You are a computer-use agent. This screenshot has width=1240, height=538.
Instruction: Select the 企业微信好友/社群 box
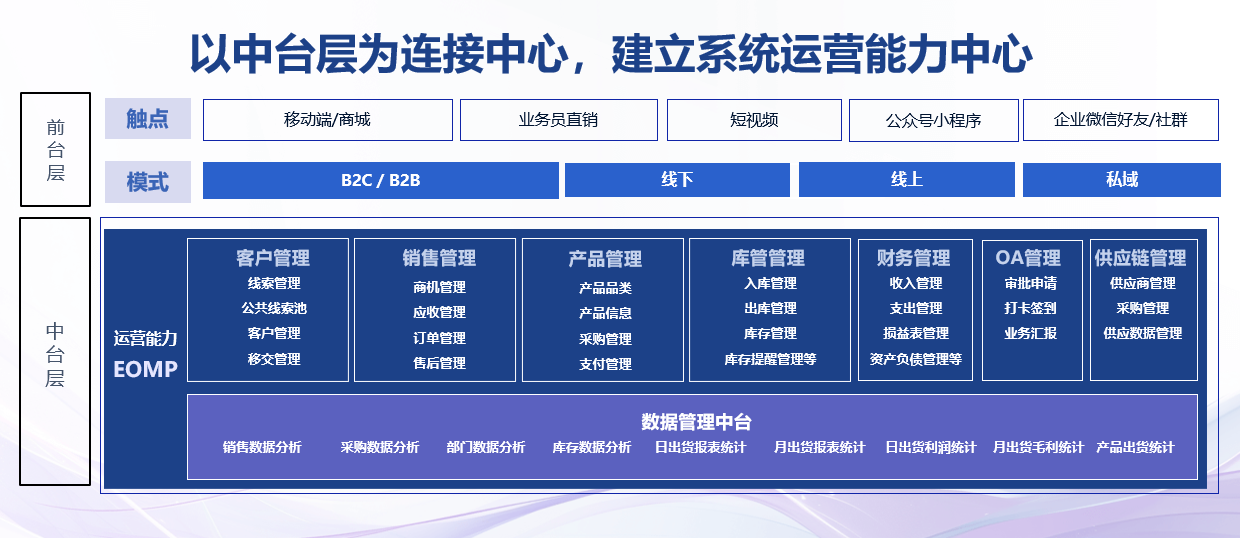point(1120,120)
